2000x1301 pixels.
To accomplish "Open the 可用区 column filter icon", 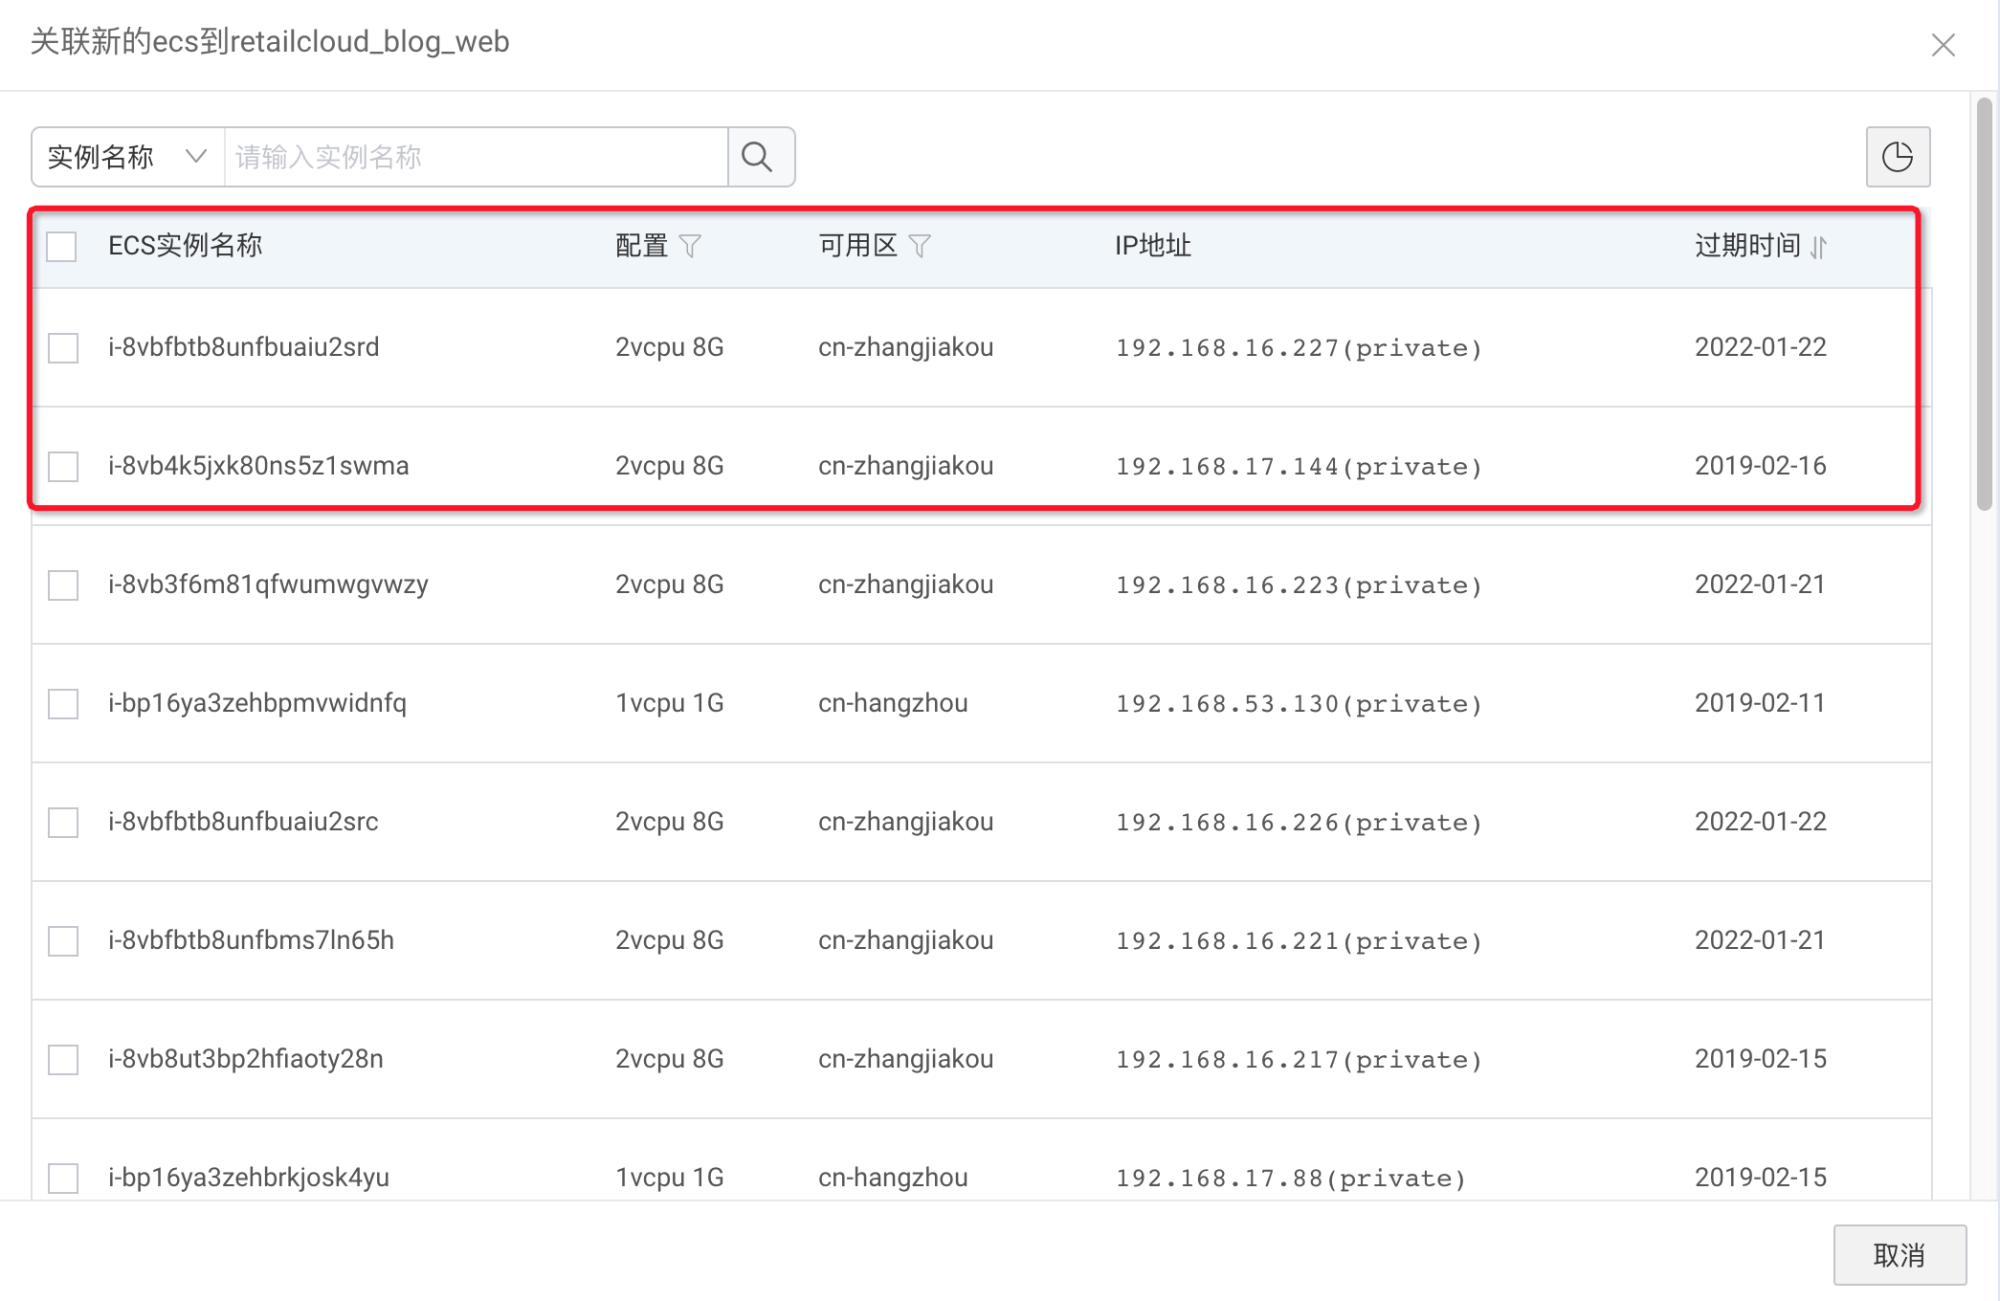I will click(920, 245).
